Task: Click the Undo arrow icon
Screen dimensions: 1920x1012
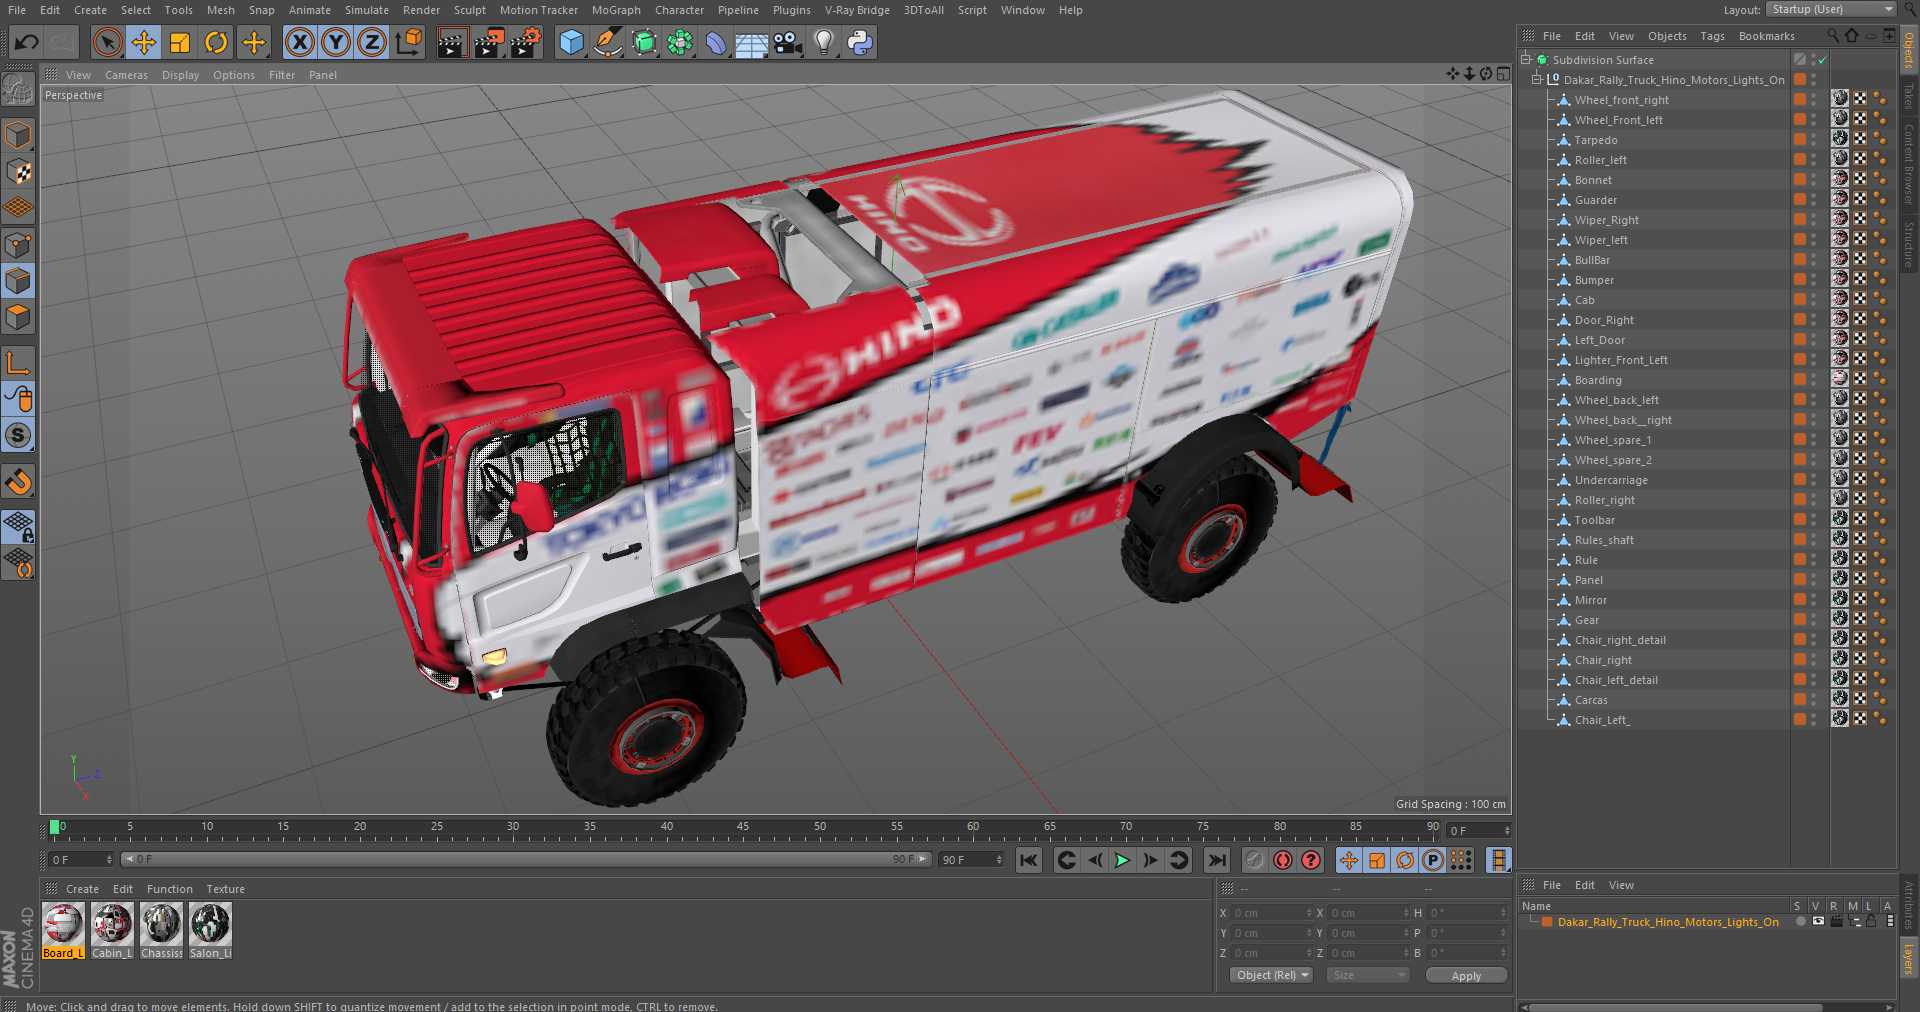Action: tap(27, 42)
